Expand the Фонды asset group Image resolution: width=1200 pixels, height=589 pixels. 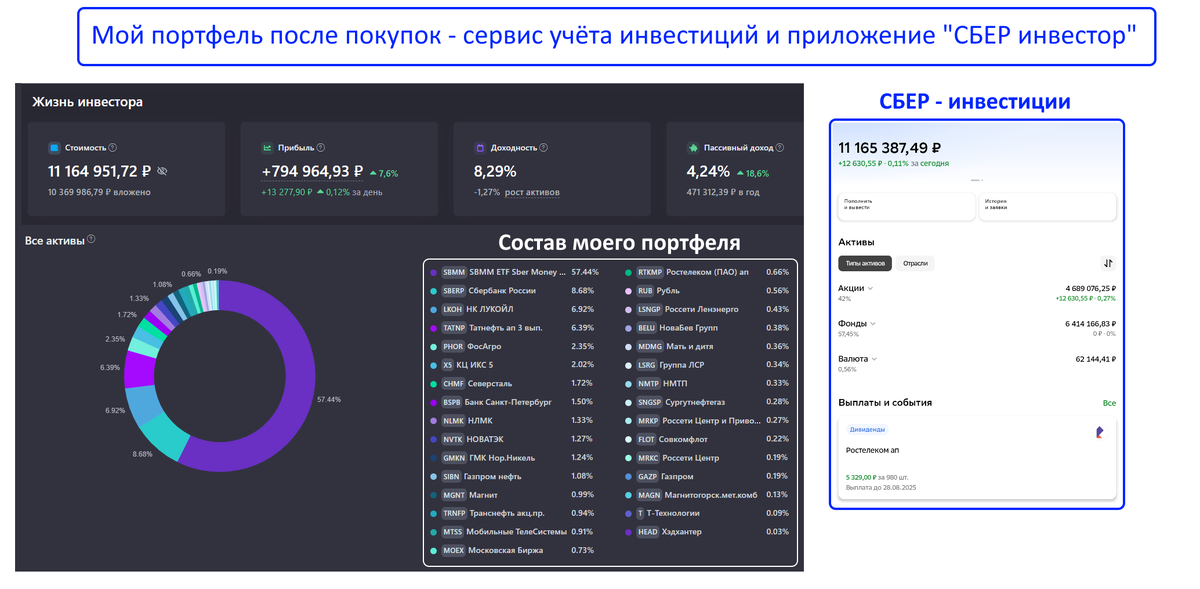coord(873,323)
